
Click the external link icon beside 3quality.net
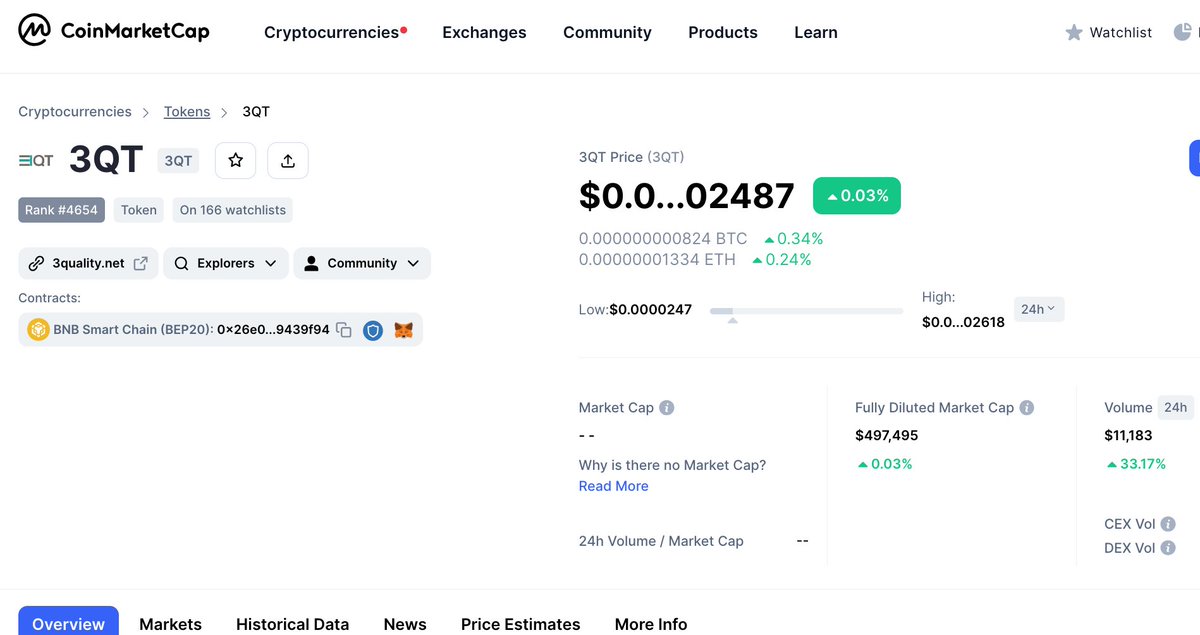141,263
